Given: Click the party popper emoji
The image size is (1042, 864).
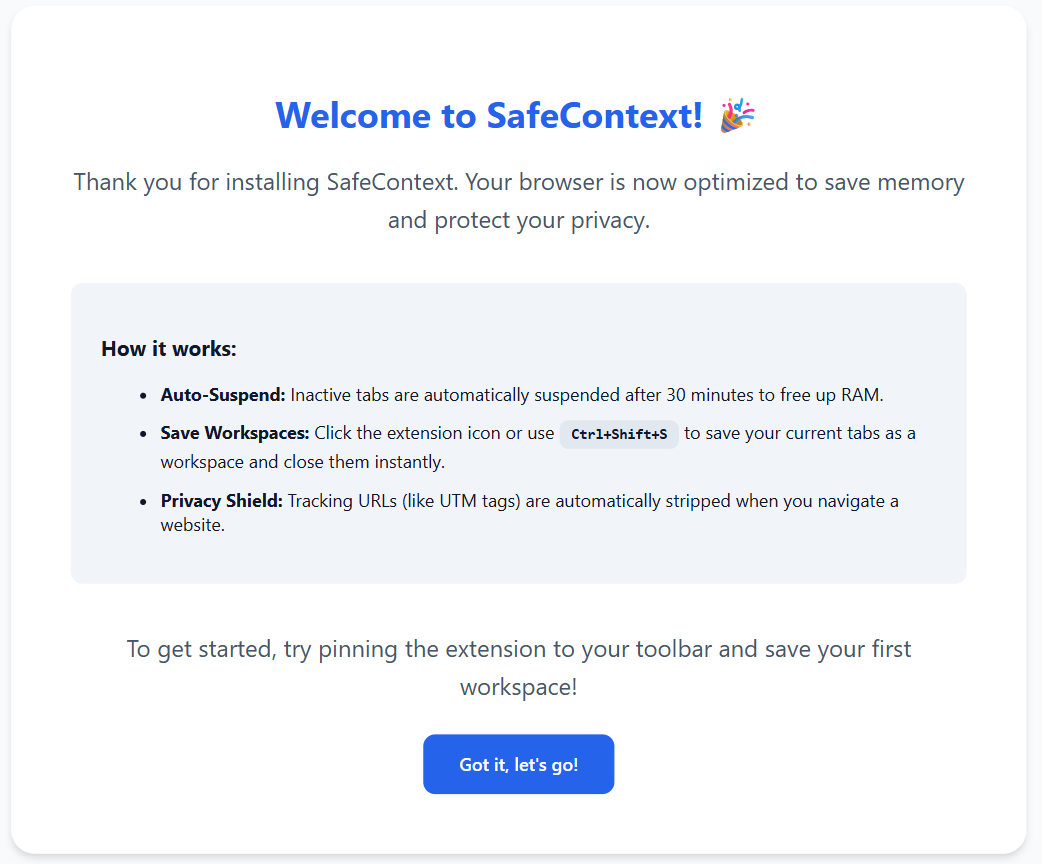Looking at the screenshot, I should click(736, 114).
